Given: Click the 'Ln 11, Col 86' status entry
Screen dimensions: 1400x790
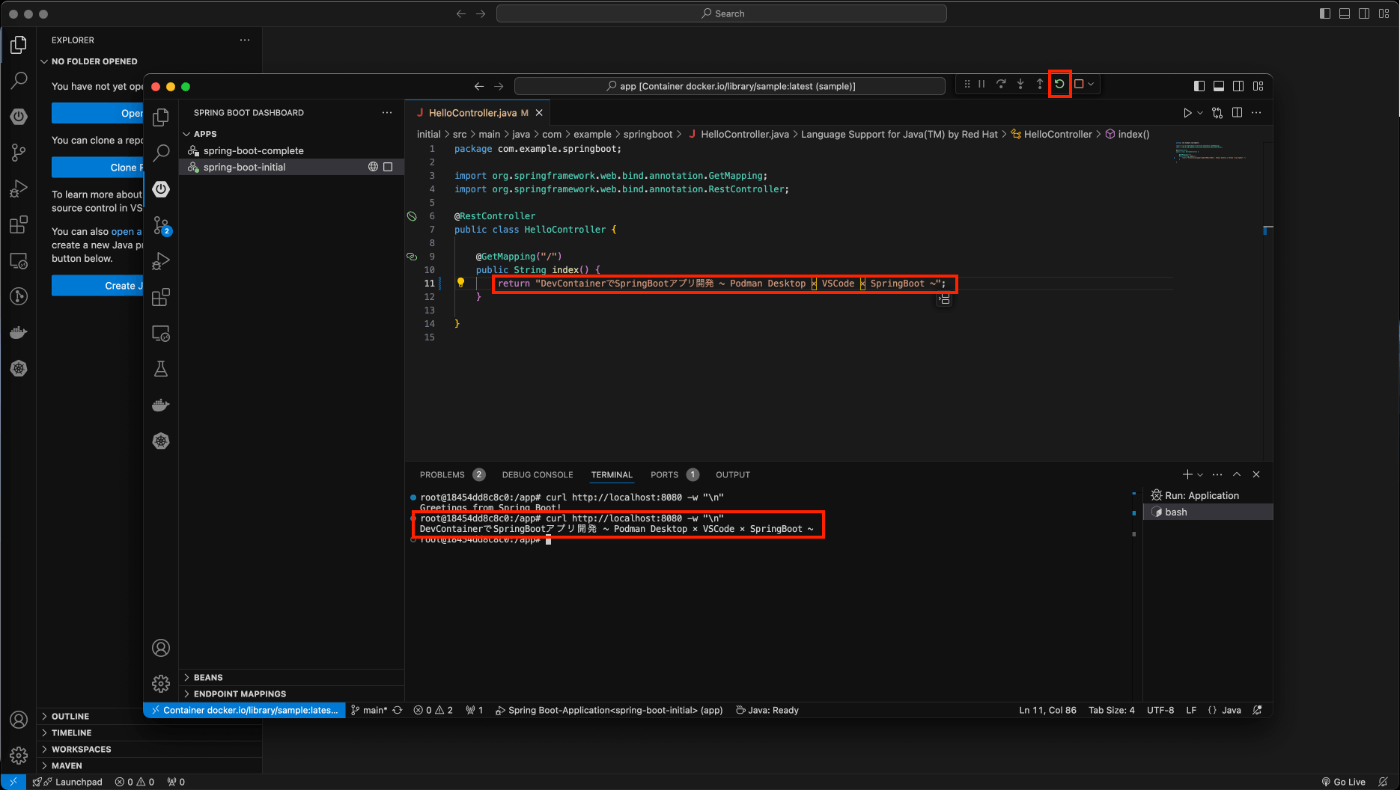Looking at the screenshot, I should tap(1048, 710).
